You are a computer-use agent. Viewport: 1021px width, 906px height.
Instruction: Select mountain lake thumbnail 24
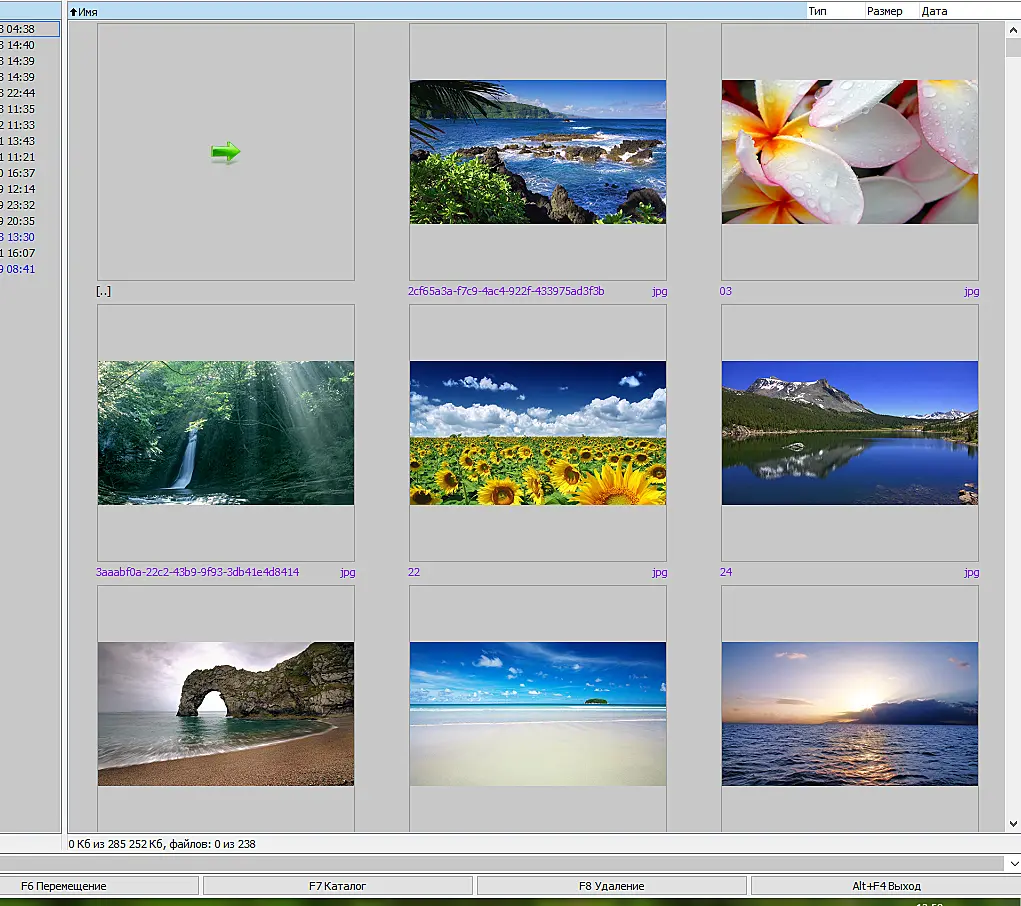tap(850, 433)
